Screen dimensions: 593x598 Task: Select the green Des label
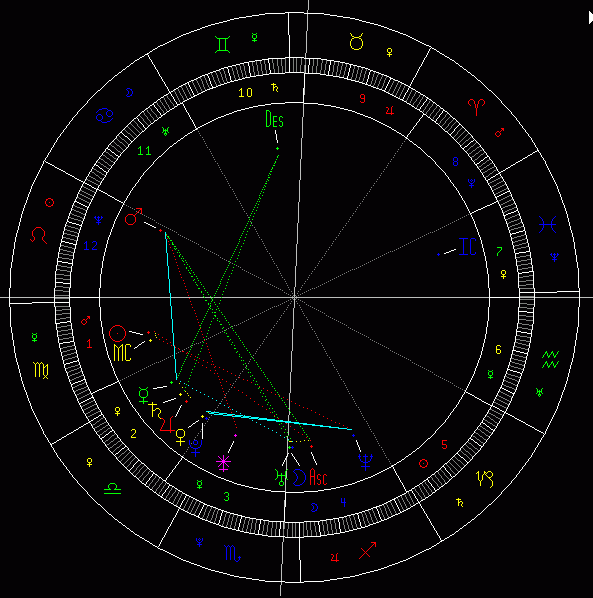coord(274,119)
